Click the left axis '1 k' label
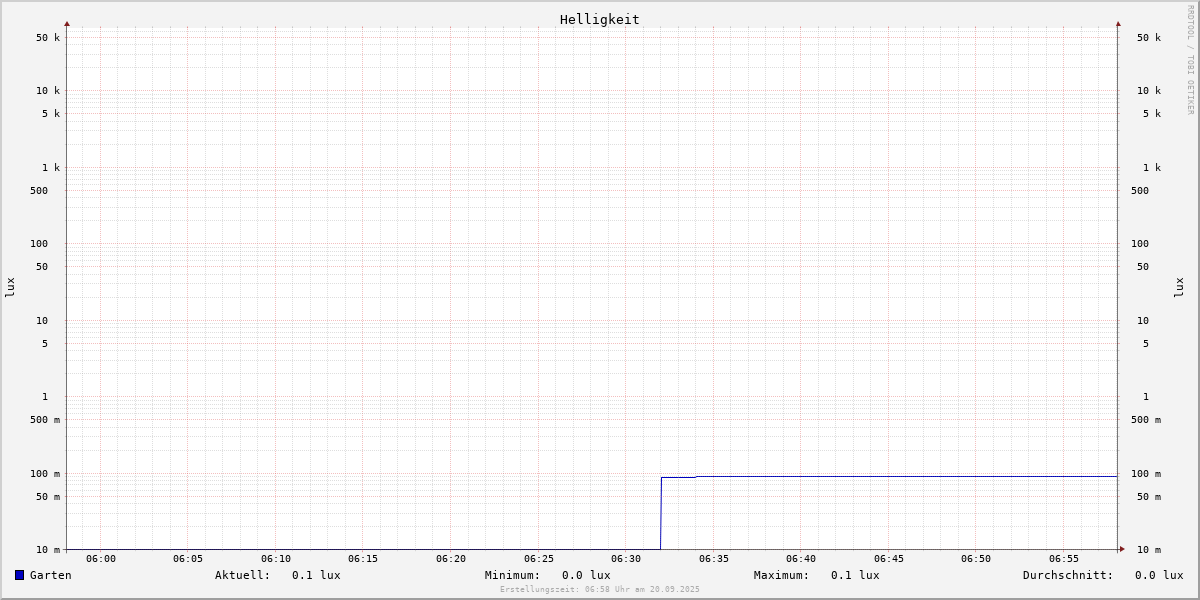 (51, 168)
